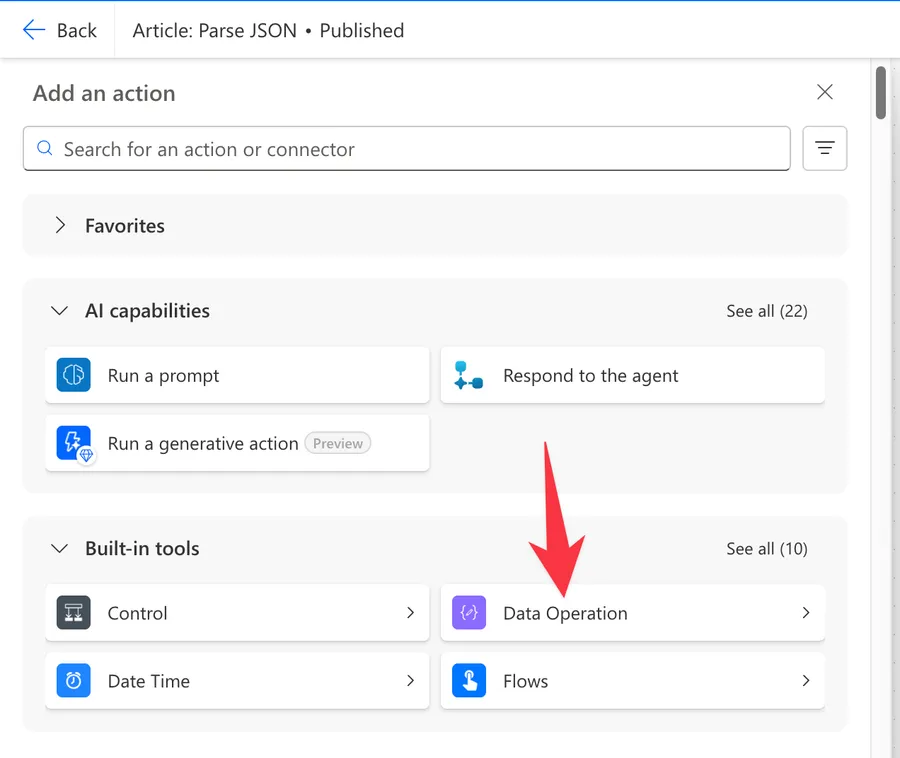
Task: See all 22 AI capabilities
Action: click(x=766, y=311)
